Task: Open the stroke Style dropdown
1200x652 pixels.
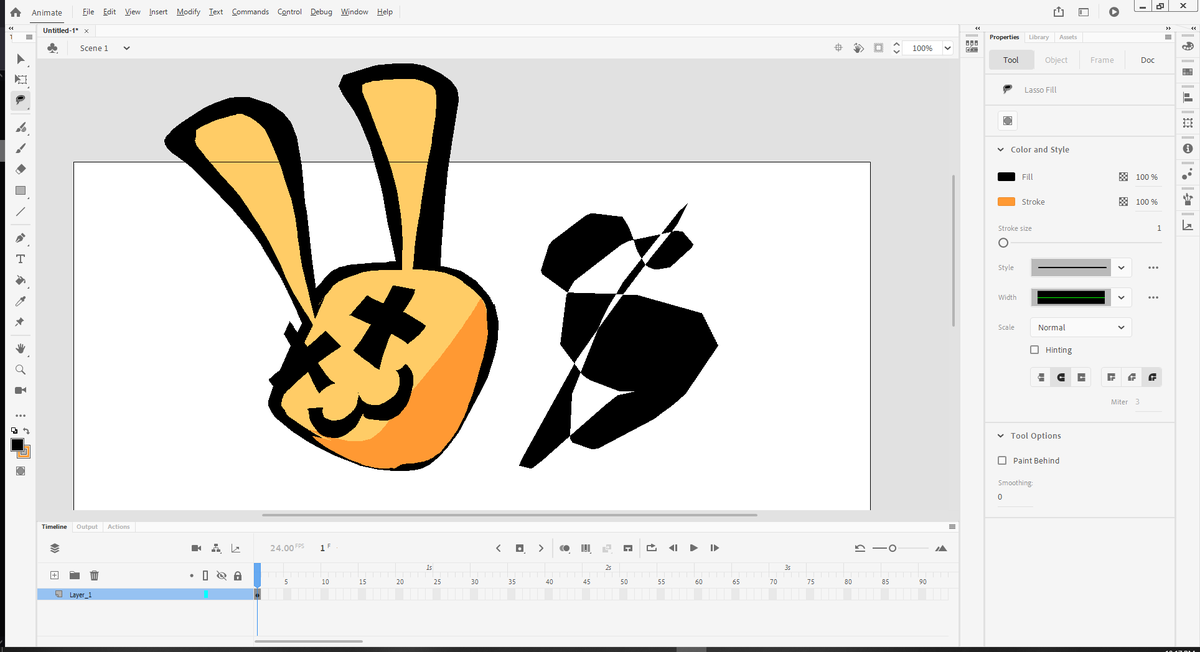Action: tap(1122, 268)
